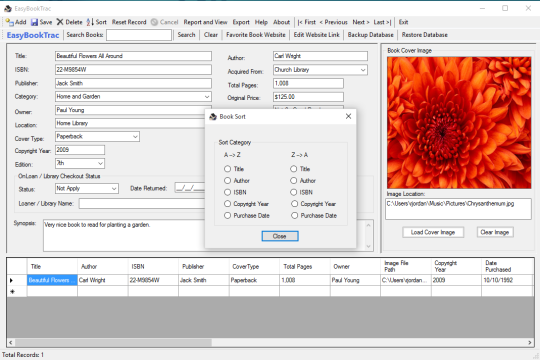
Task: Go to Previous record
Action: (x=333, y=22)
